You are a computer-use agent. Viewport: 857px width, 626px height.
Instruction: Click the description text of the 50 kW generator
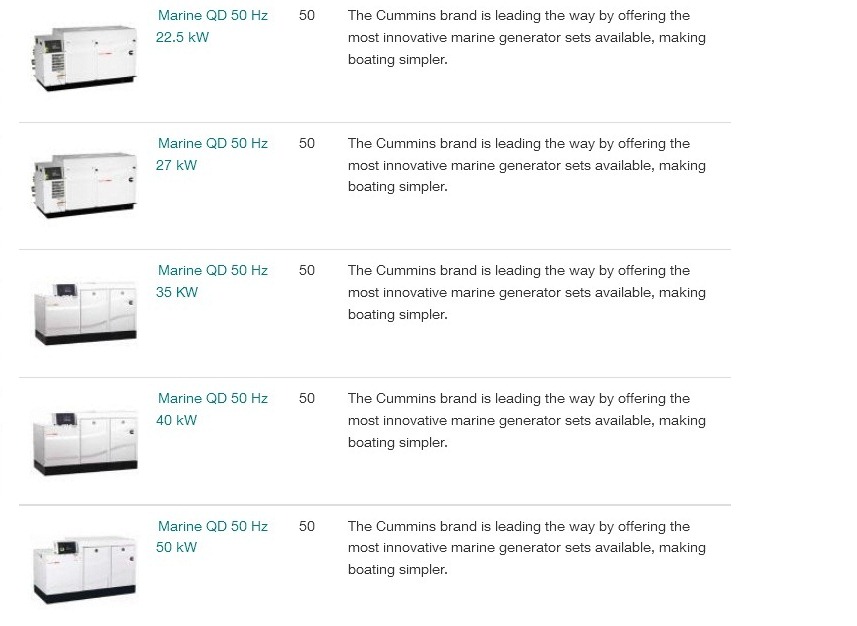(527, 547)
